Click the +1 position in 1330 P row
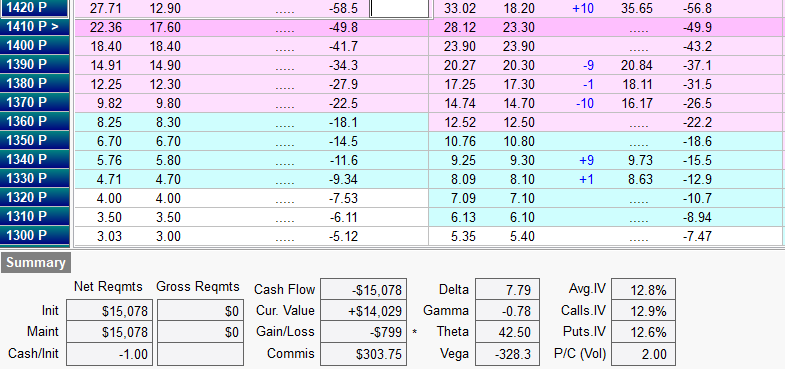Screen dimensions: 785x369 (586, 180)
